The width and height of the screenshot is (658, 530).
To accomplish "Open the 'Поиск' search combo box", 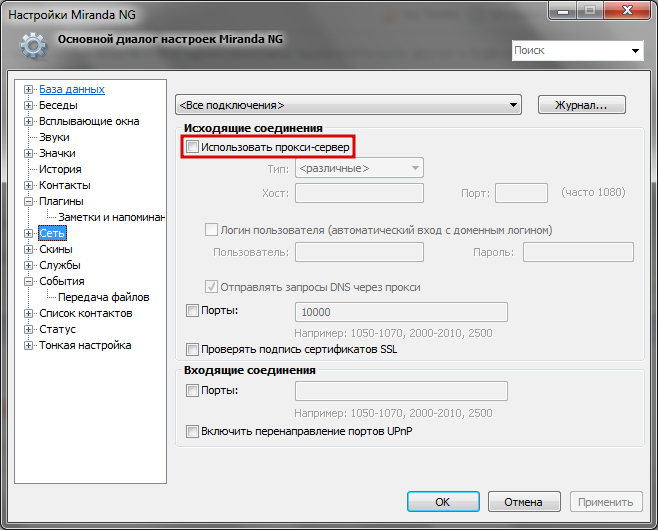I will pos(577,50).
